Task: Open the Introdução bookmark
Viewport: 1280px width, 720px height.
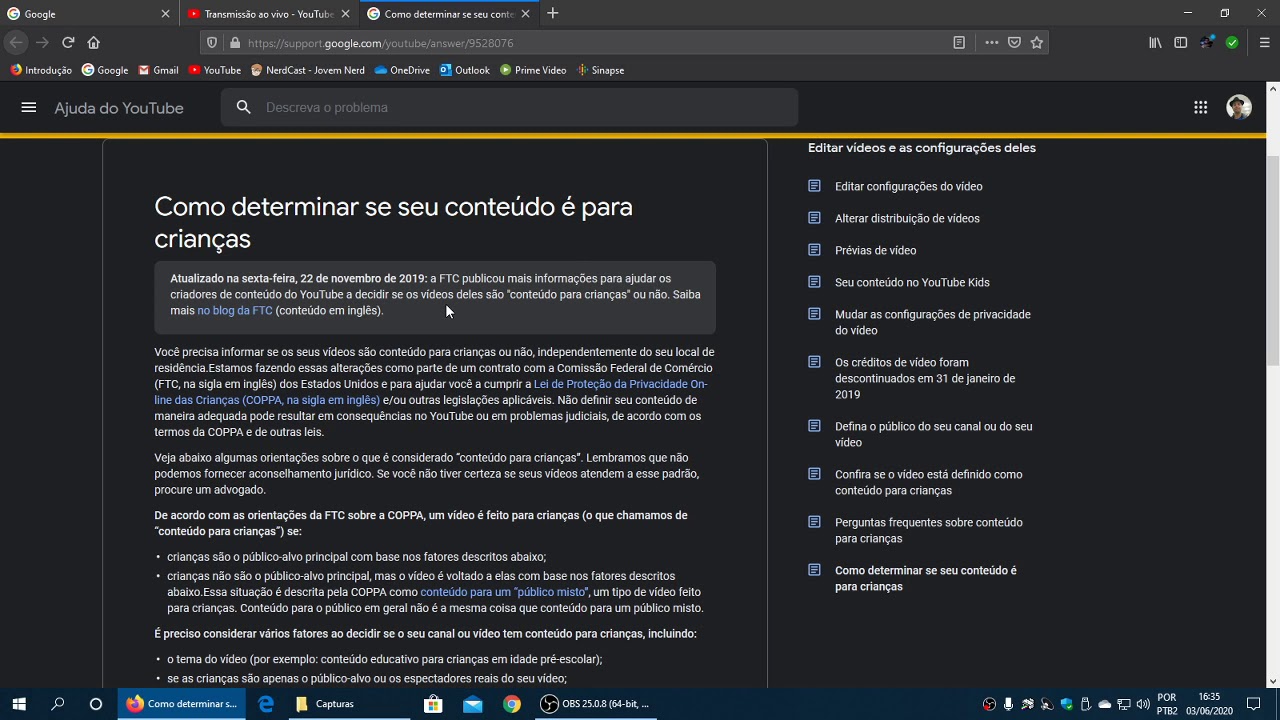Action: [41, 70]
